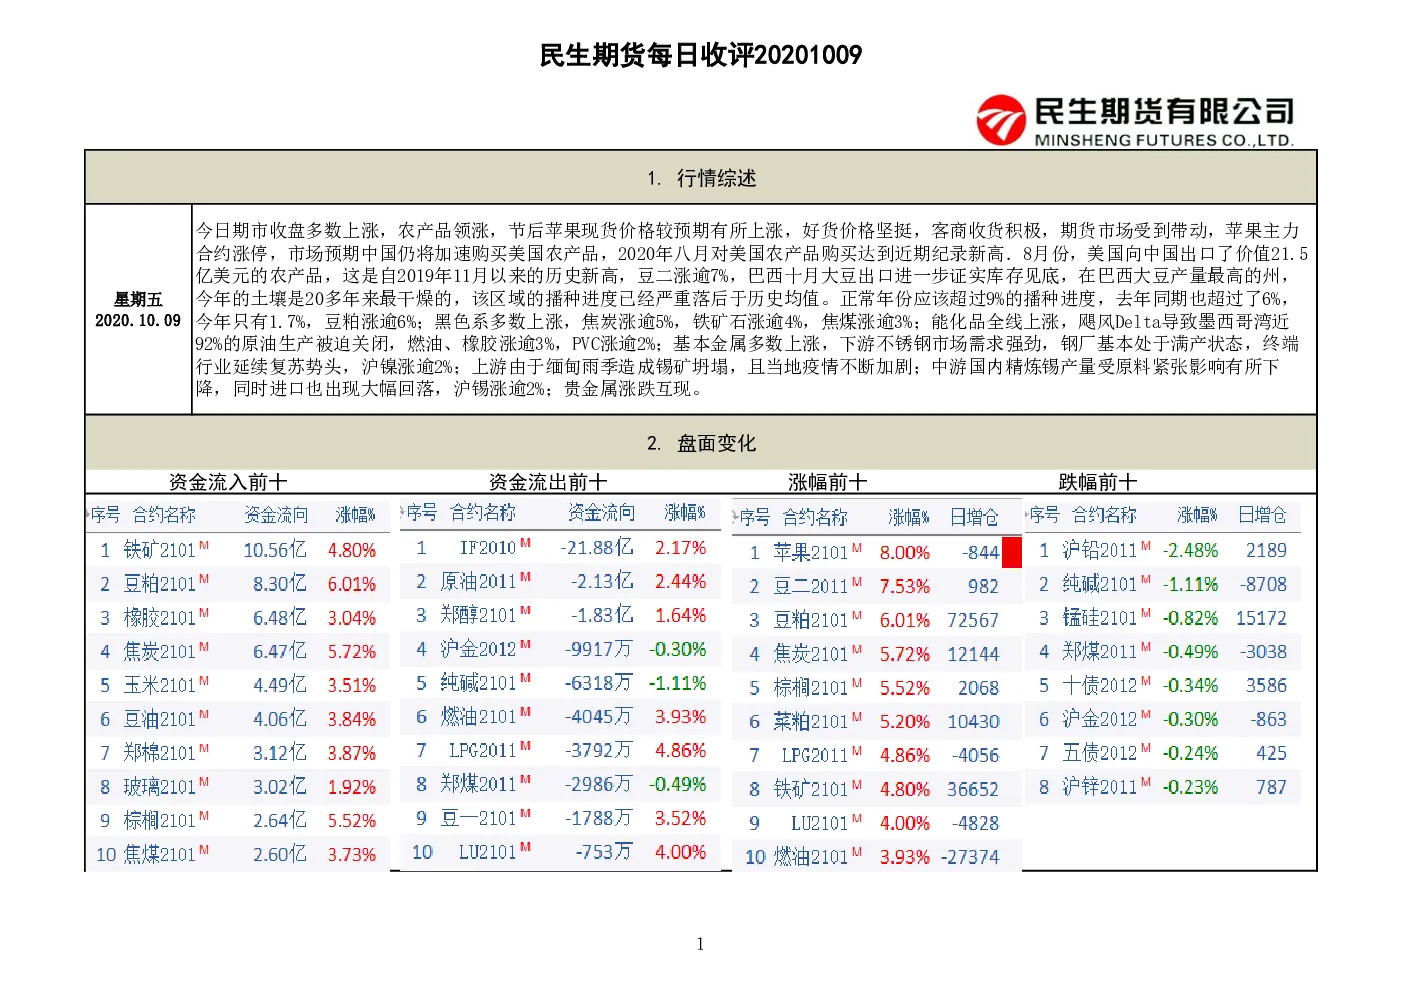Select section heading 1. 行情综述

pos(701,178)
